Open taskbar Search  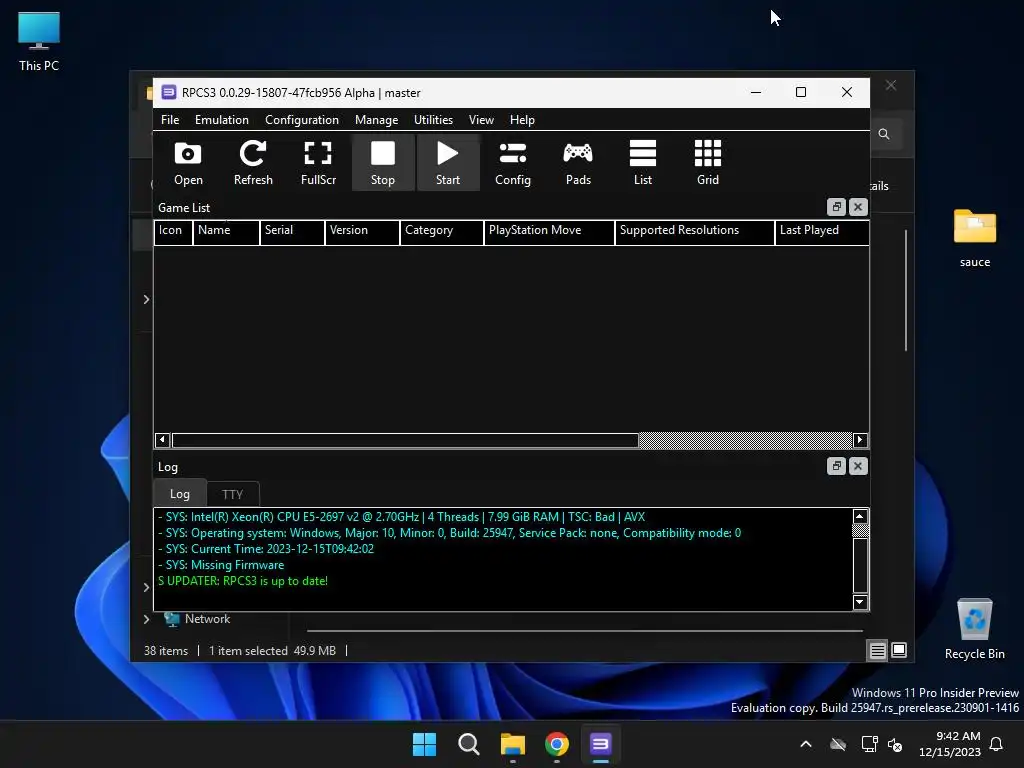[x=469, y=744]
